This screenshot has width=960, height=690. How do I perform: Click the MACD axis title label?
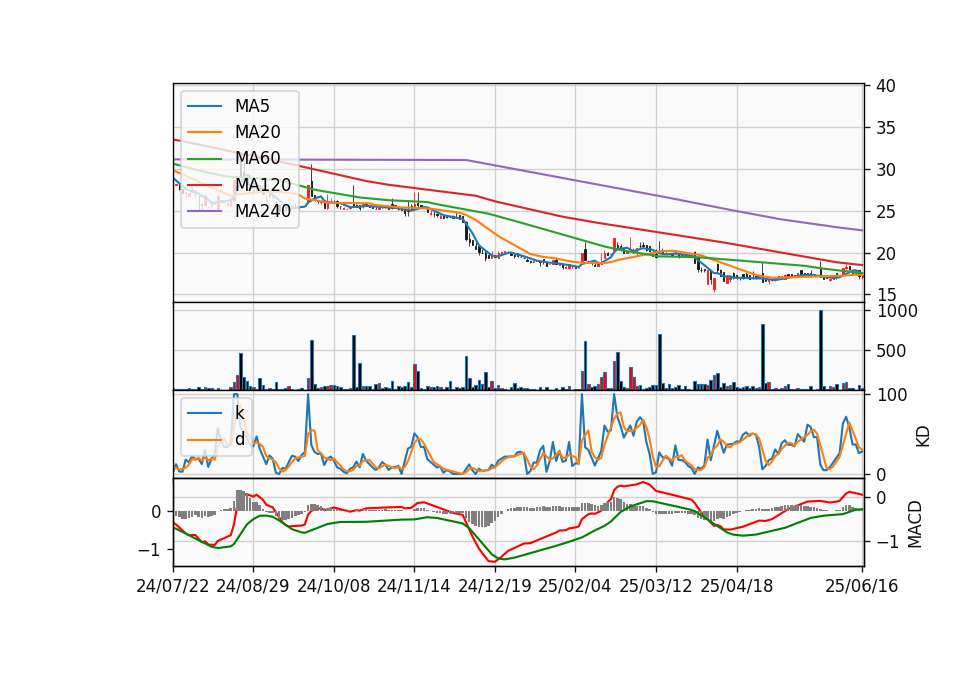point(914,524)
